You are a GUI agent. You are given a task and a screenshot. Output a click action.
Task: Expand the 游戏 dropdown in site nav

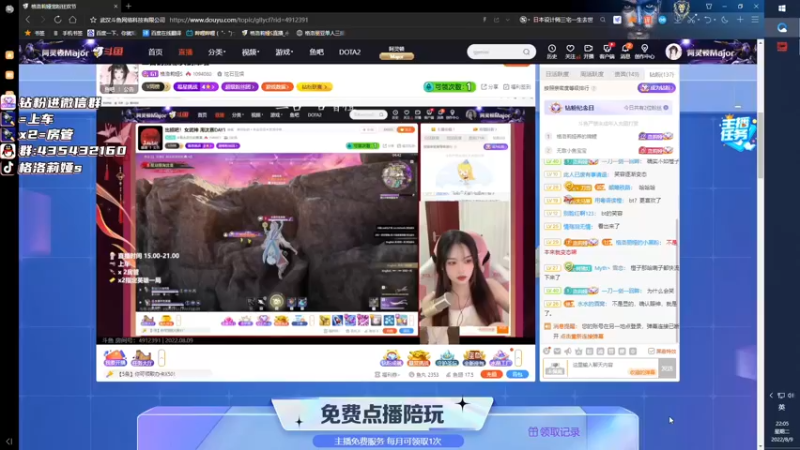tap(284, 52)
